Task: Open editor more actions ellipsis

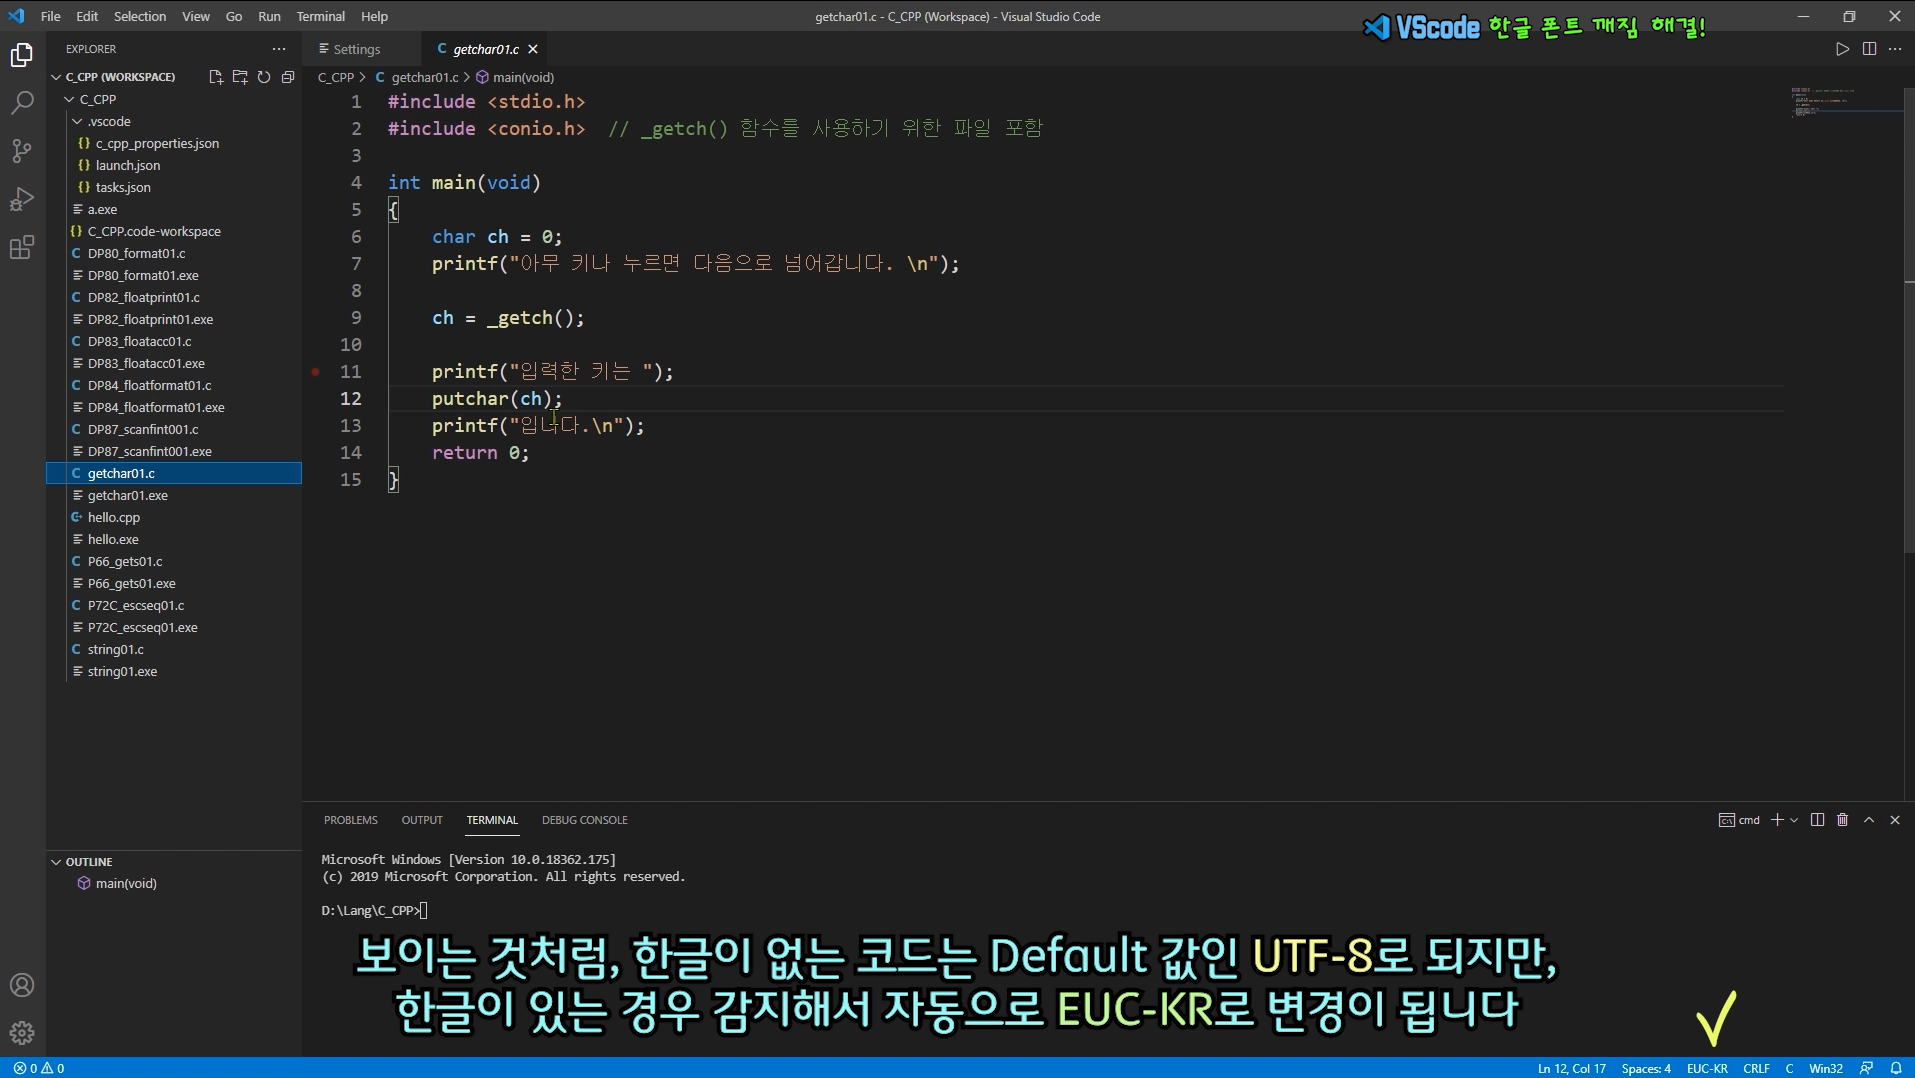Action: [1895, 49]
